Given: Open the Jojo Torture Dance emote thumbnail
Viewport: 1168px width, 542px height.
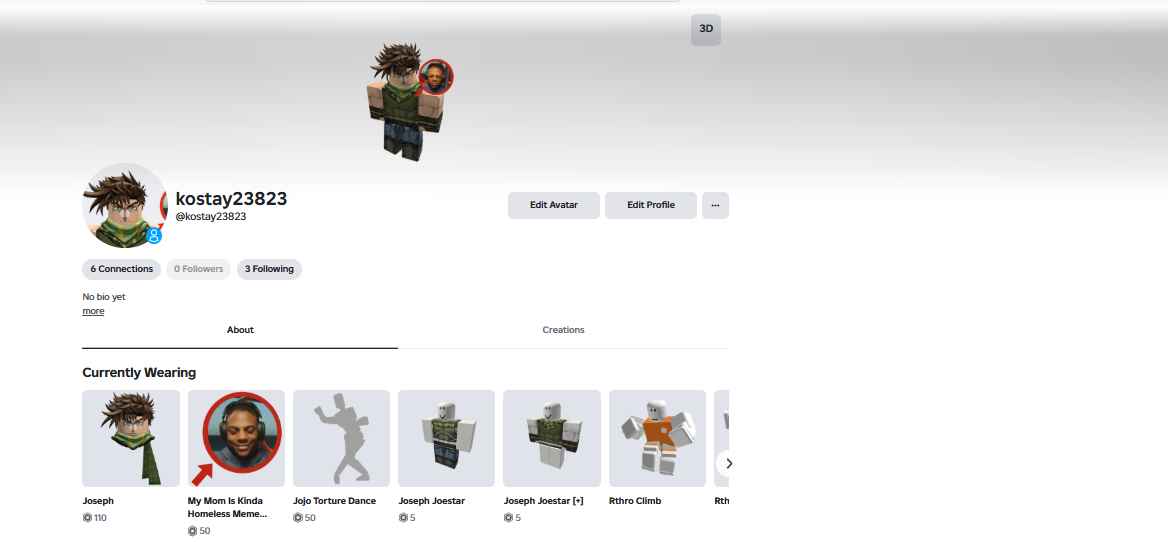Looking at the screenshot, I should pos(341,439).
